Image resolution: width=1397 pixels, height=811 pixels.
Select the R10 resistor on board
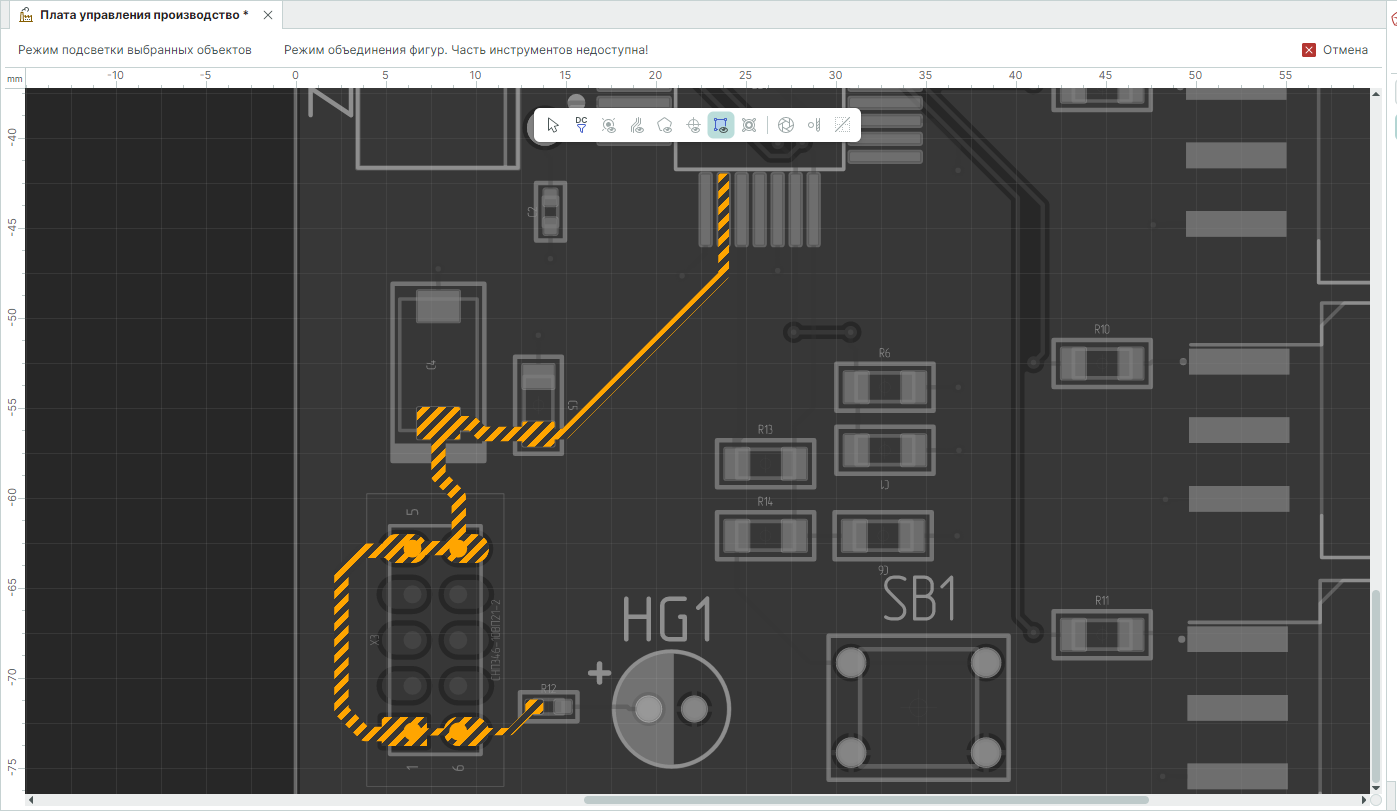[1101, 362]
